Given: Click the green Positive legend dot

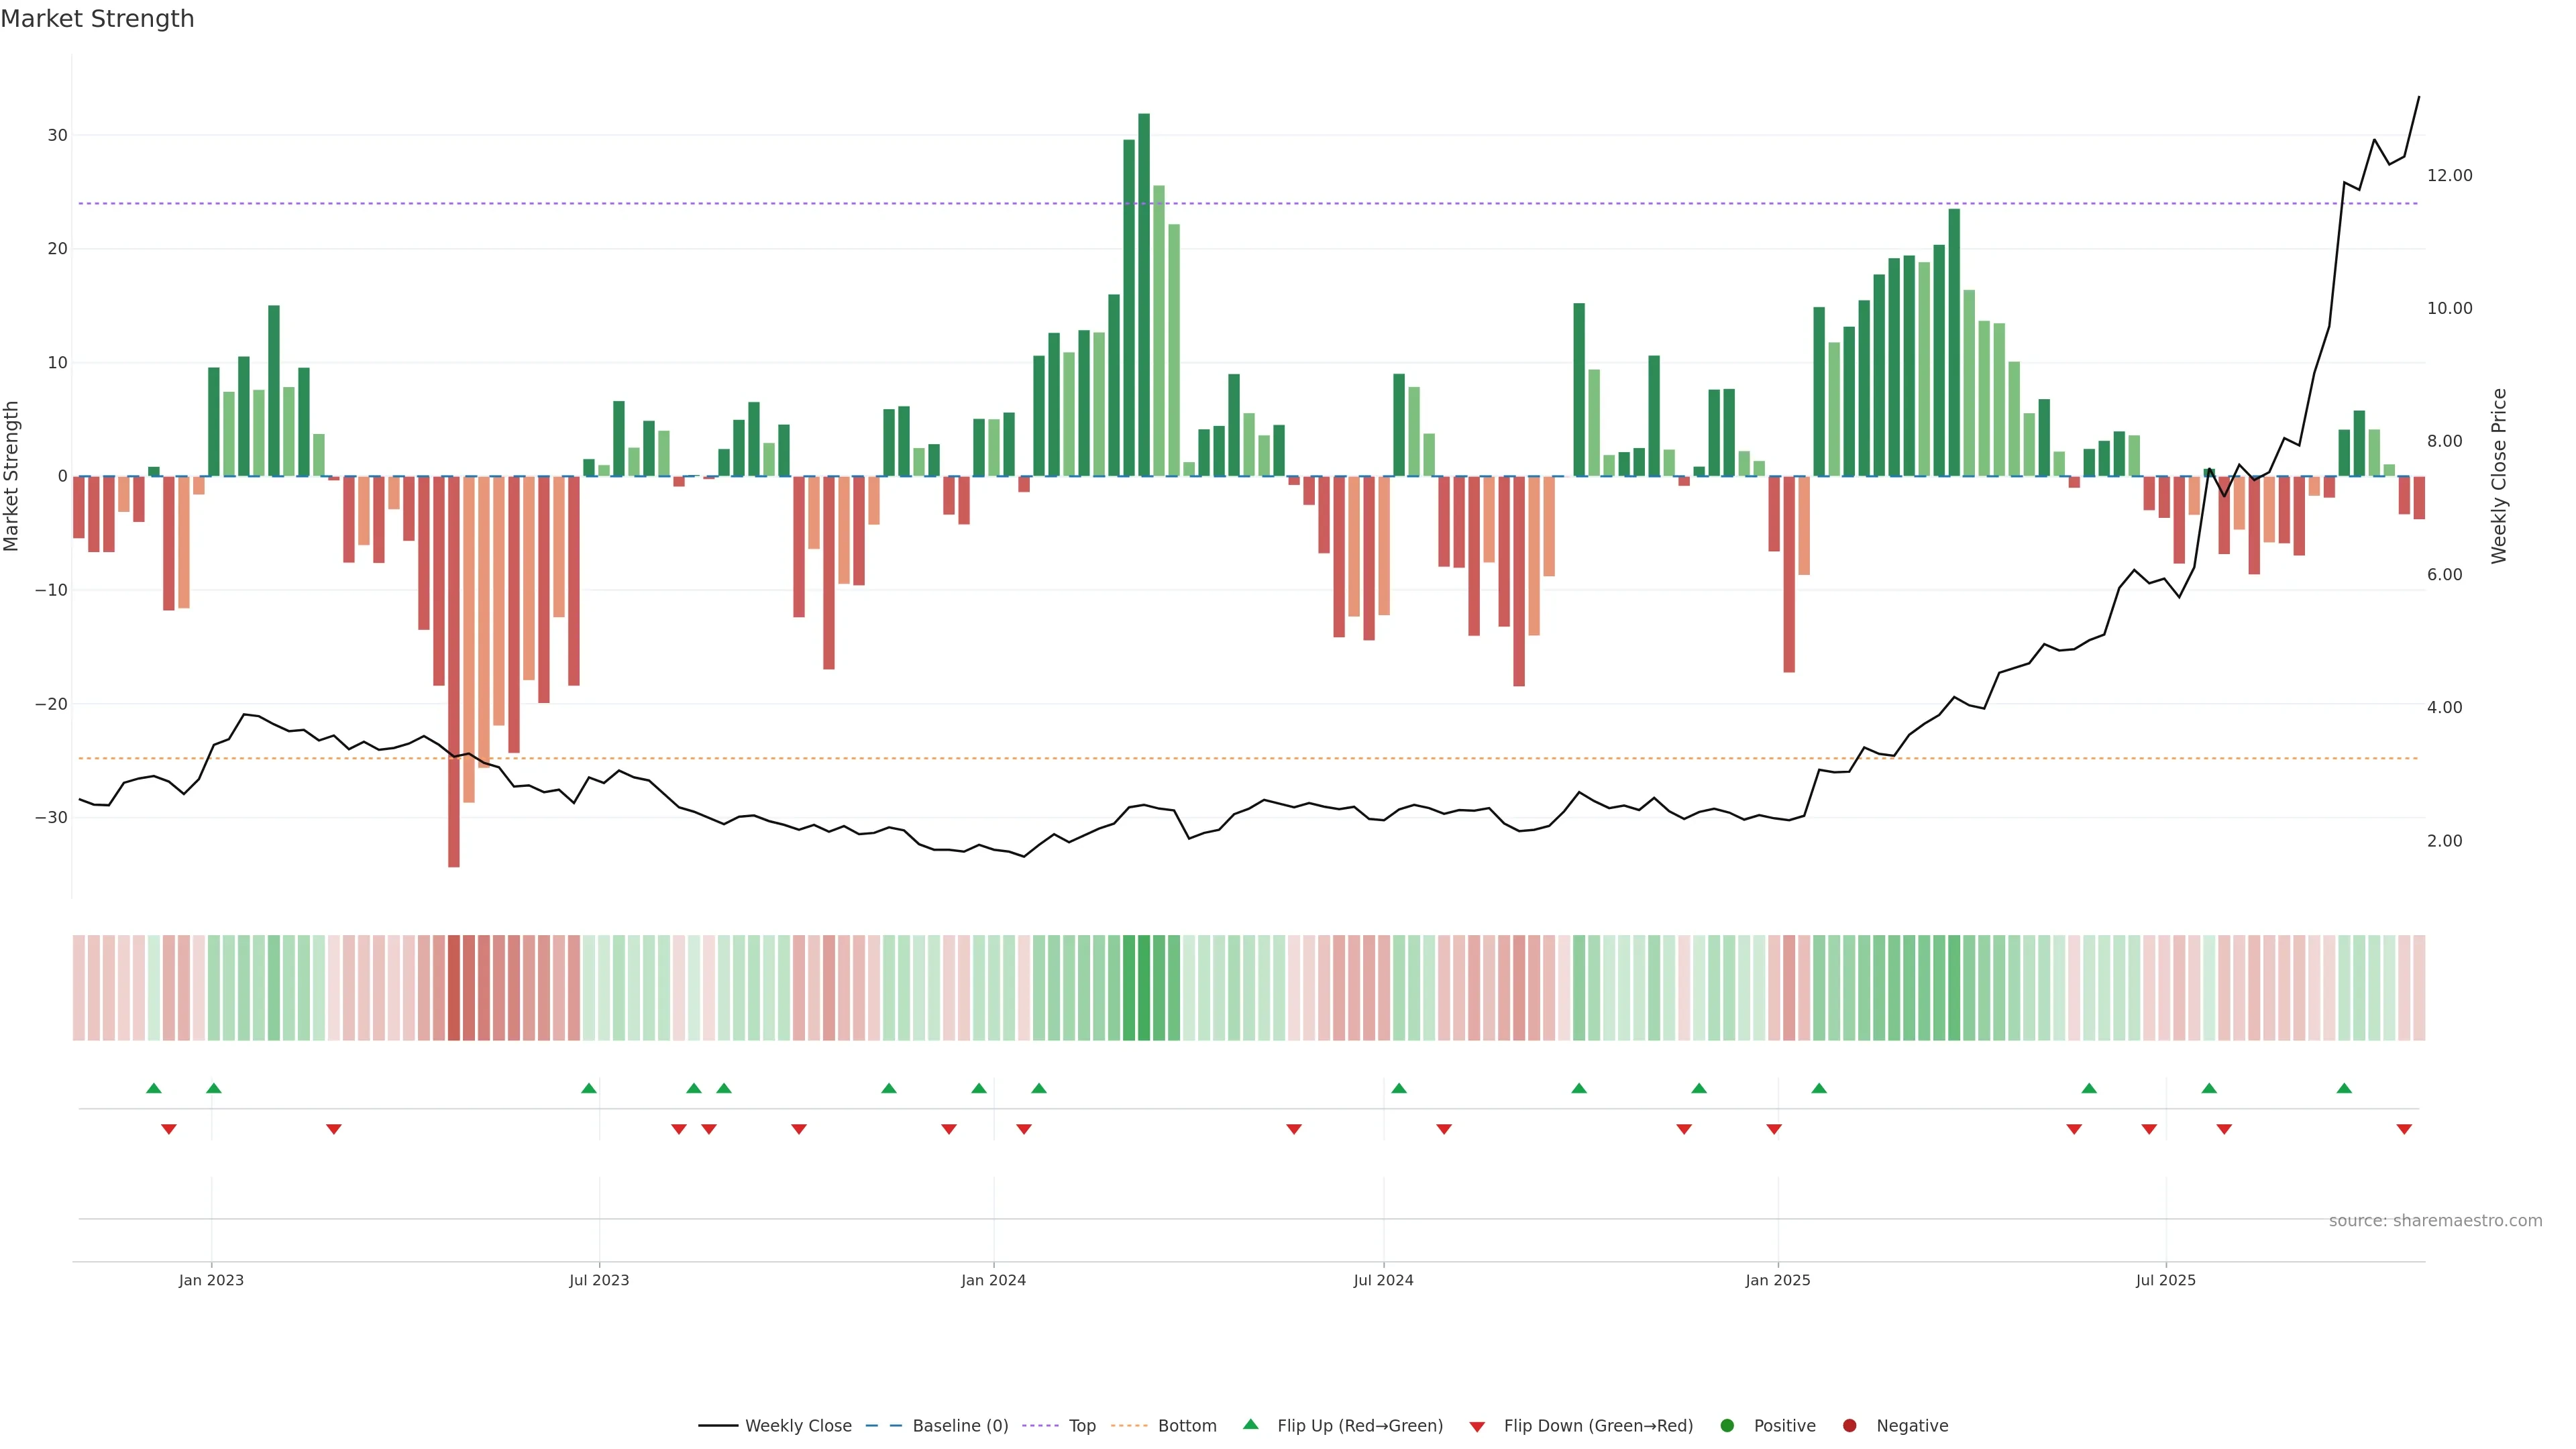Looking at the screenshot, I should click(1727, 1425).
